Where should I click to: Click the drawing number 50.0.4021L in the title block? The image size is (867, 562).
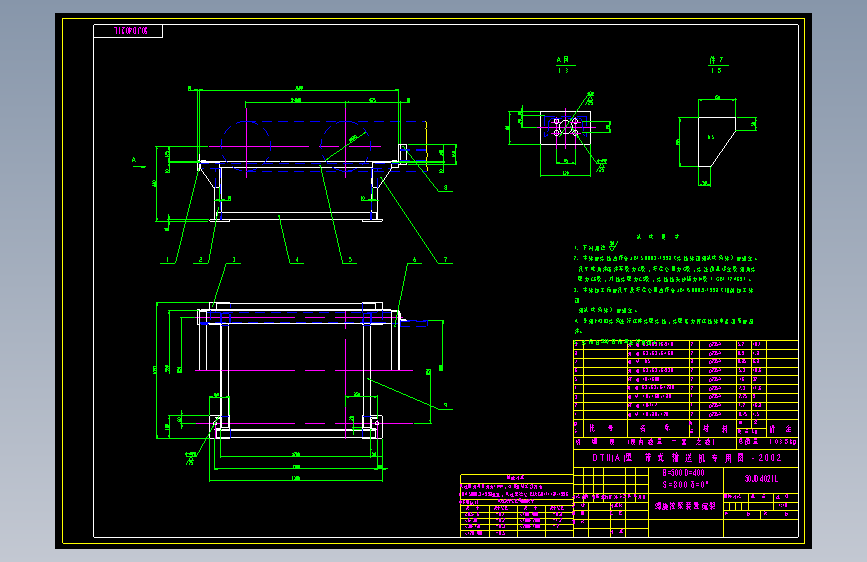761,479
